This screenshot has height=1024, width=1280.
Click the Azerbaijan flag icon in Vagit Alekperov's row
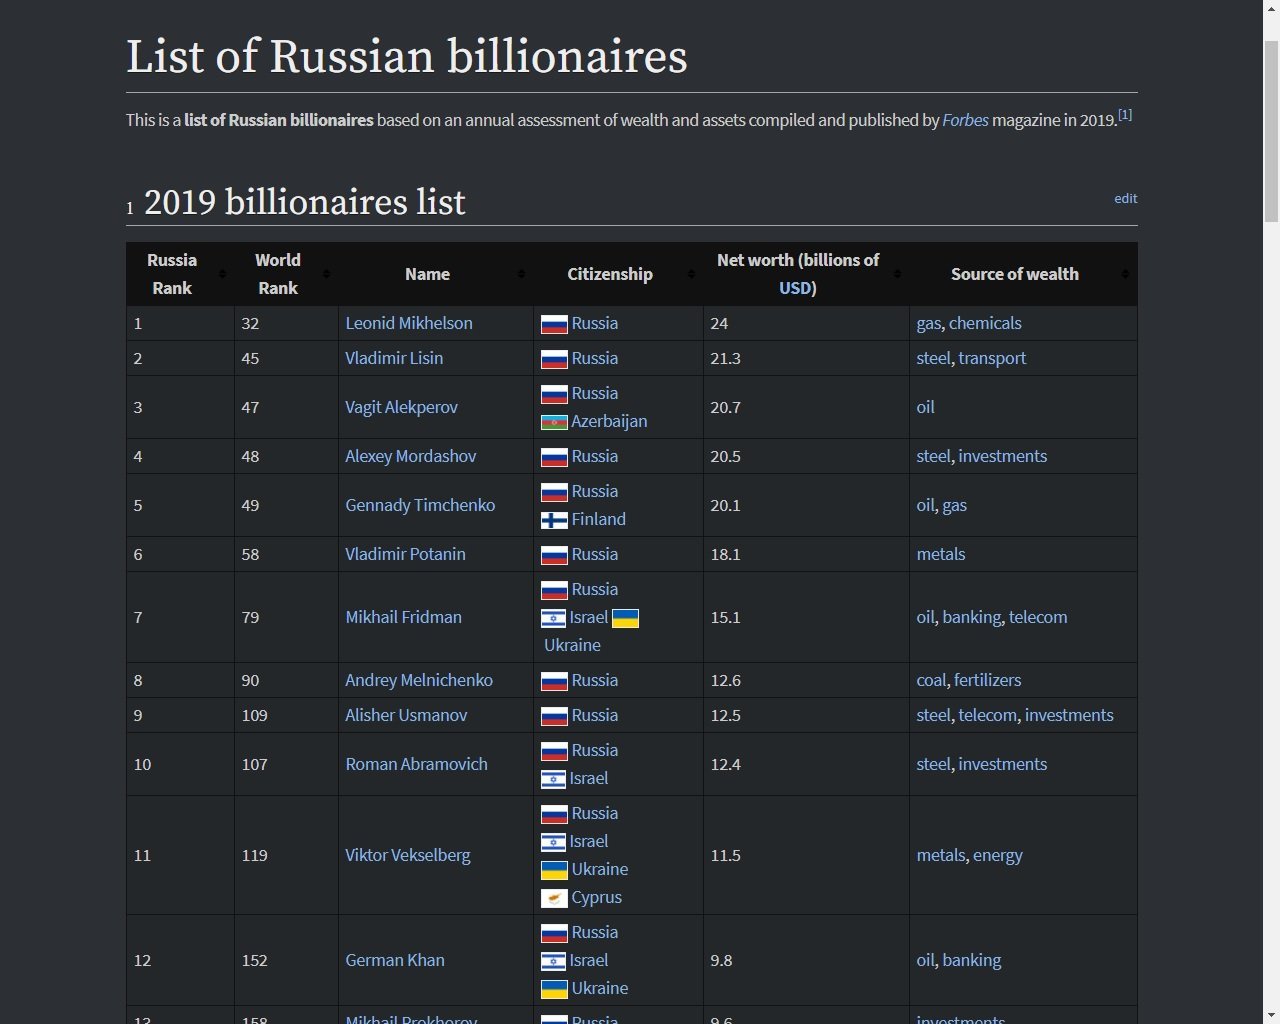point(554,422)
